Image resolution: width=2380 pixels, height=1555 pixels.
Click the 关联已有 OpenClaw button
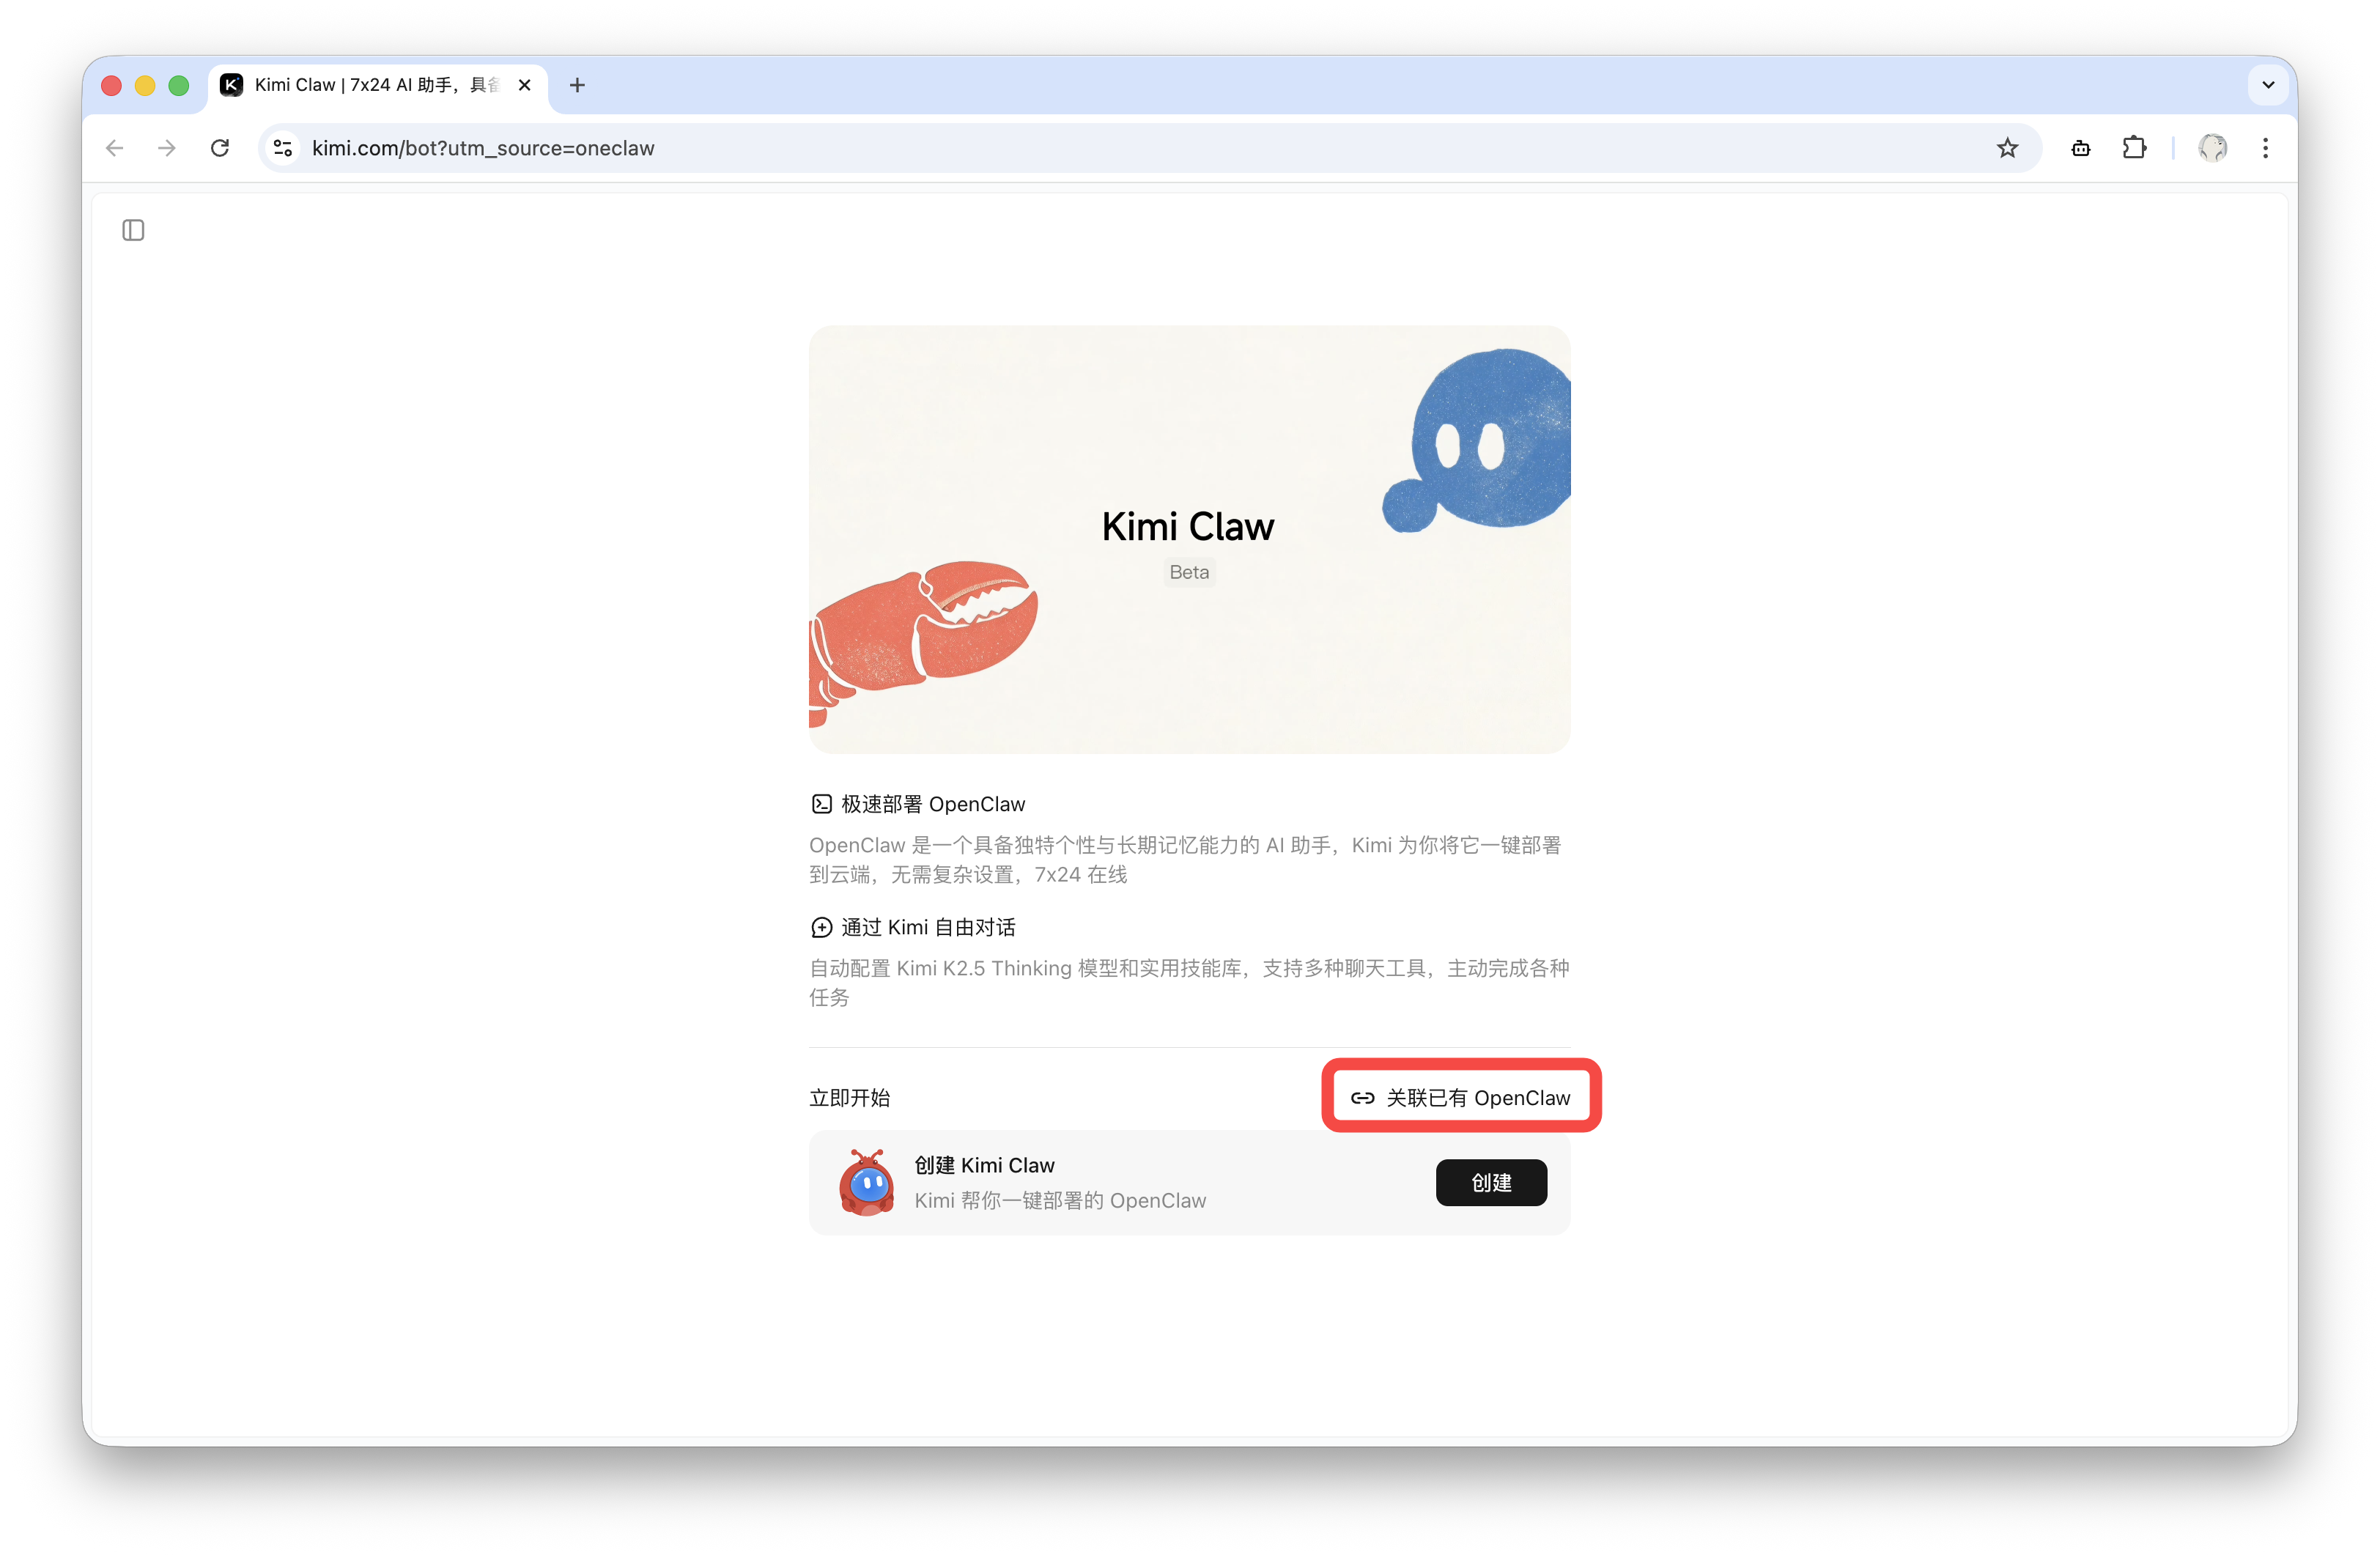pos(1461,1097)
